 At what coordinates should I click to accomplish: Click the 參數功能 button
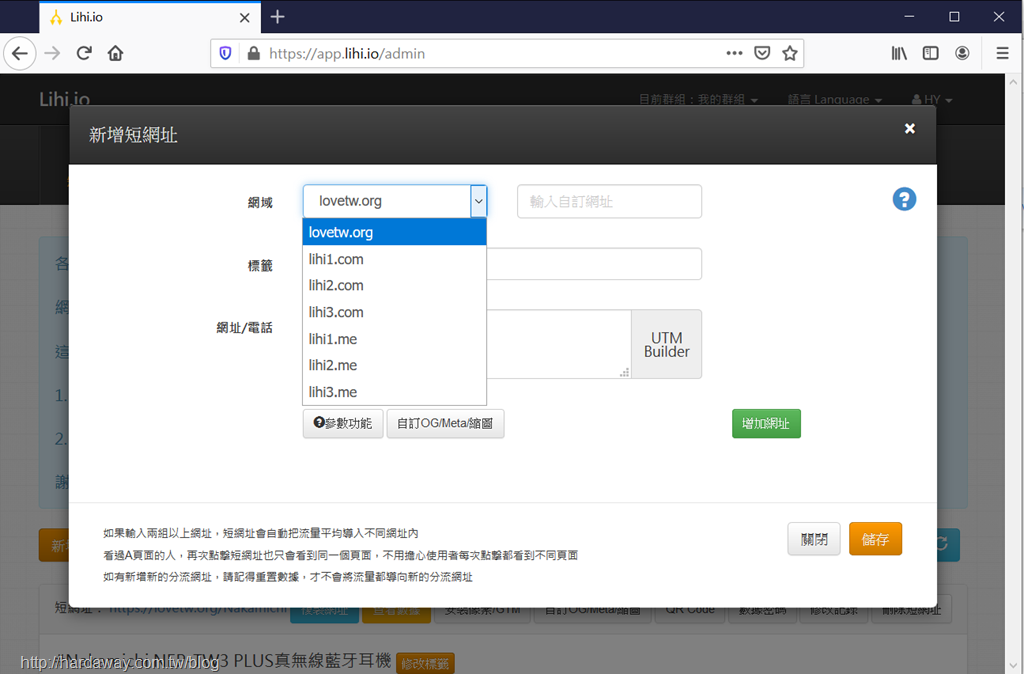(343, 423)
